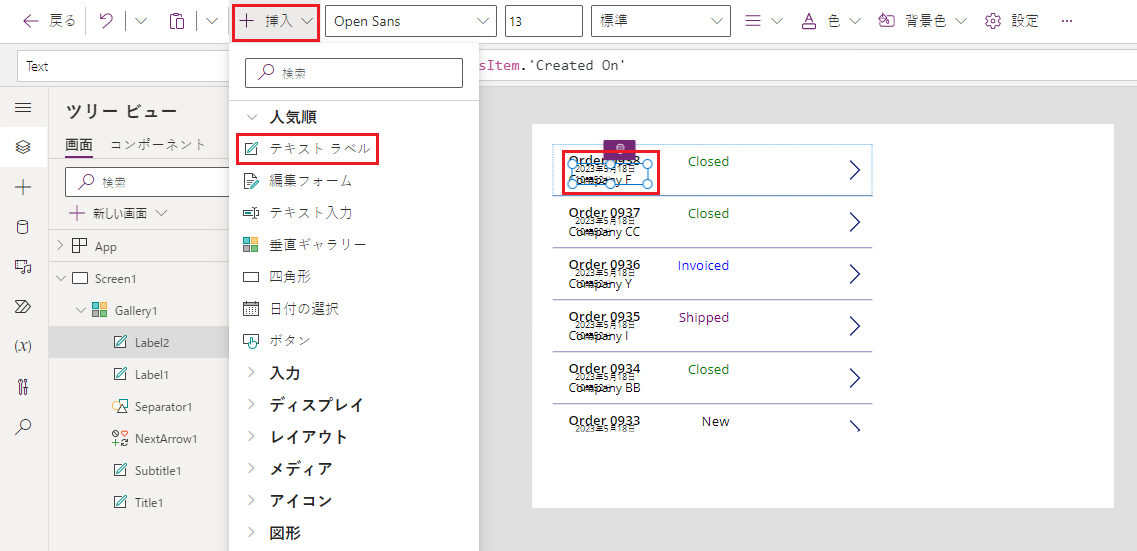Collapse the 人気順 section

[x=252, y=117]
